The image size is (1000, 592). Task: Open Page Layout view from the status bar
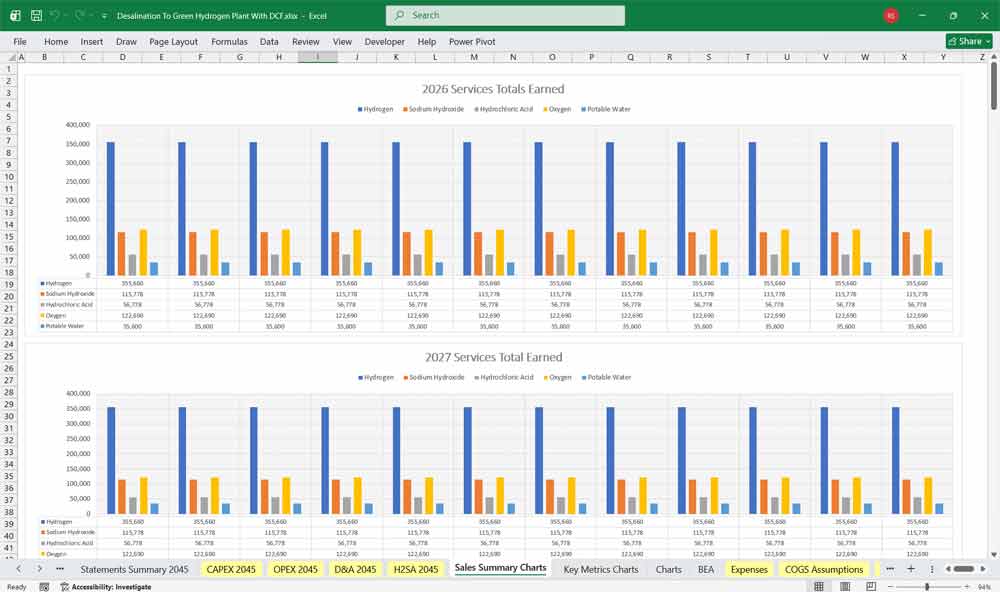(844, 584)
